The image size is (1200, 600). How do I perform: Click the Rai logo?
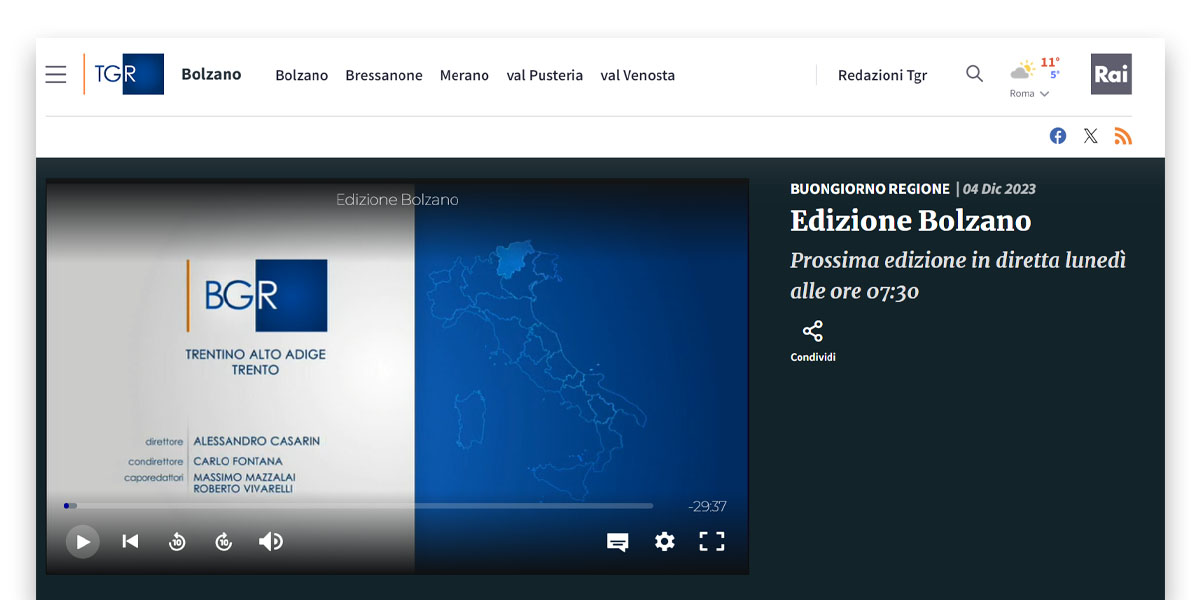coord(1111,74)
